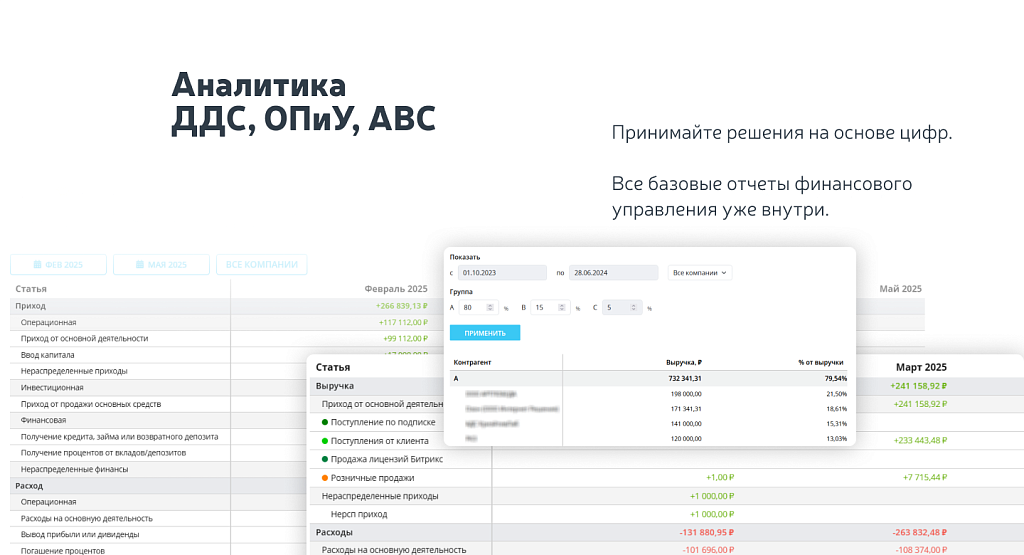Click the ВСЕ КОМПАНИИ filter button
Viewport: 1024px width, 555px height.
pos(261,265)
